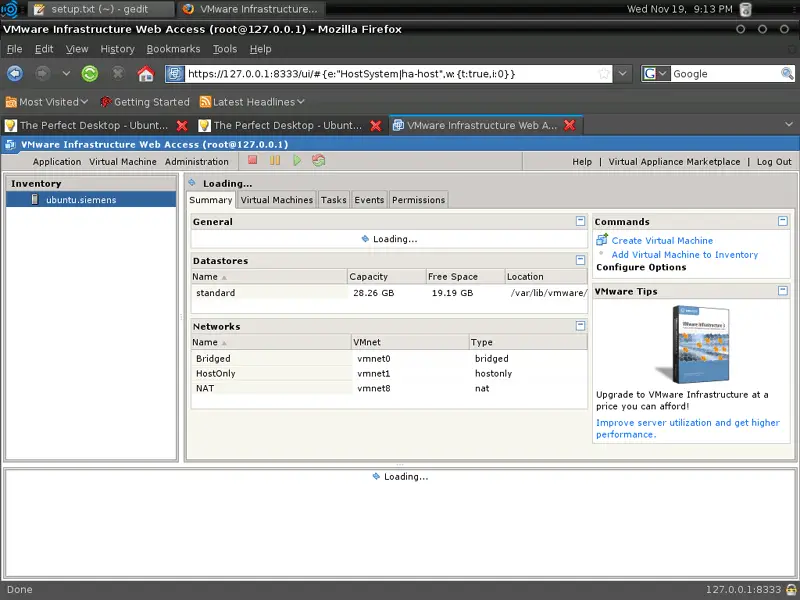Select the HostOnly network row
Viewport: 800px width, 600px height.
point(389,373)
